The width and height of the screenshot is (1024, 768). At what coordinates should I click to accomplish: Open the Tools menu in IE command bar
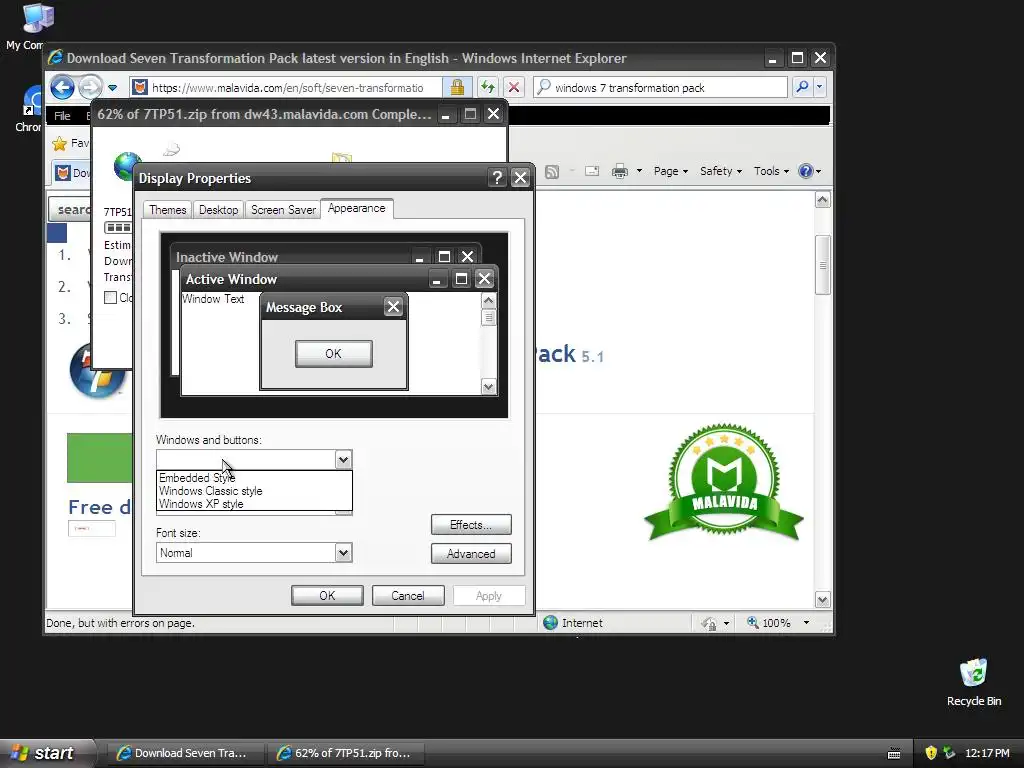771,171
